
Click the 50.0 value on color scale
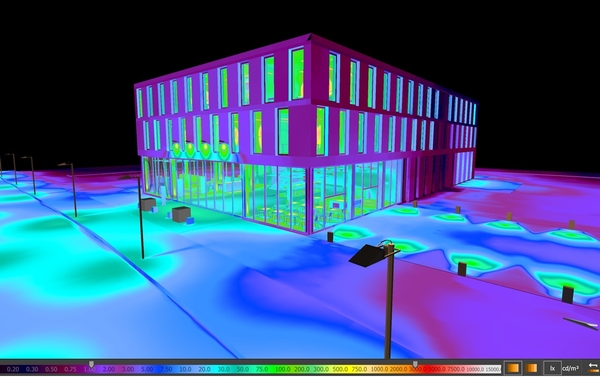(x=243, y=370)
